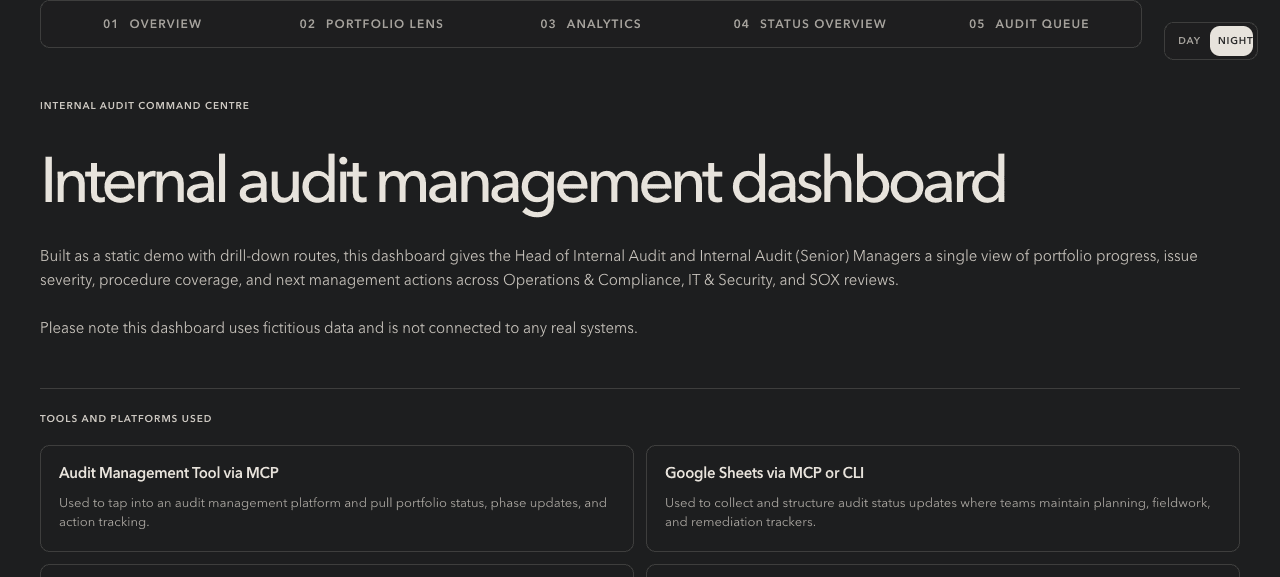Open the Audit Management Tool via MCP card
This screenshot has height=577, width=1280.
(x=337, y=498)
